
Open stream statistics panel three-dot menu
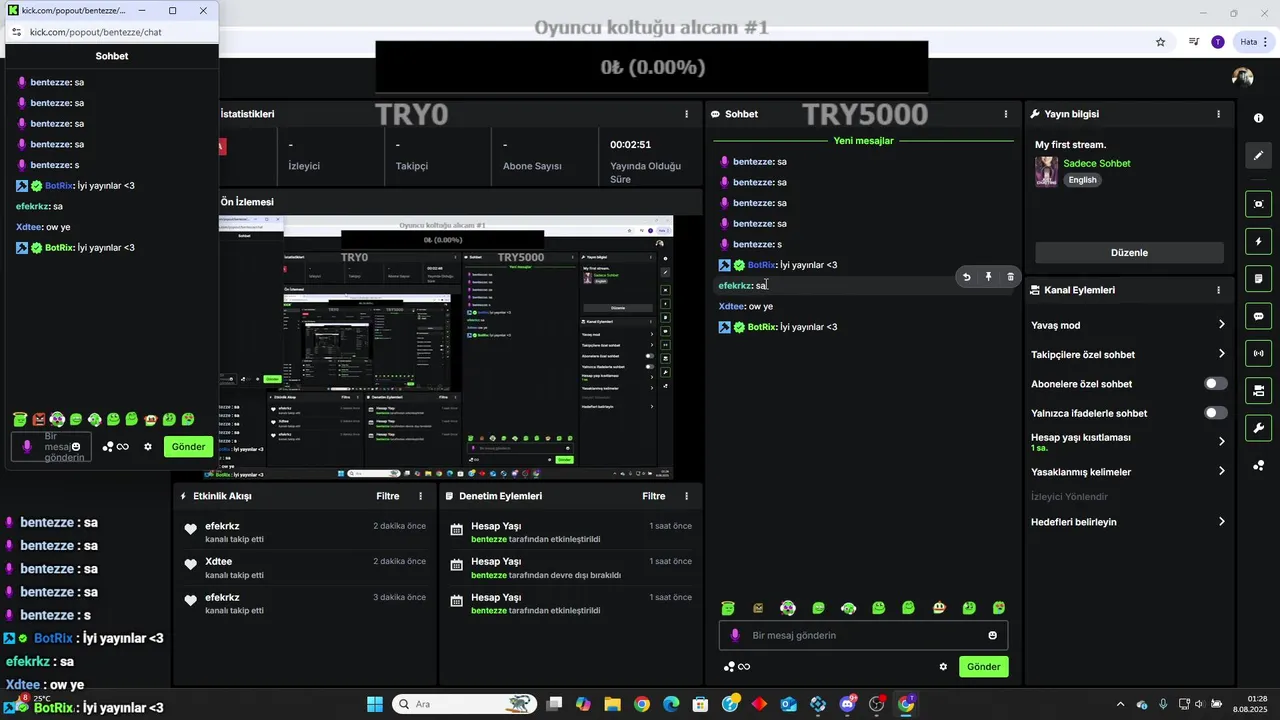tap(686, 114)
